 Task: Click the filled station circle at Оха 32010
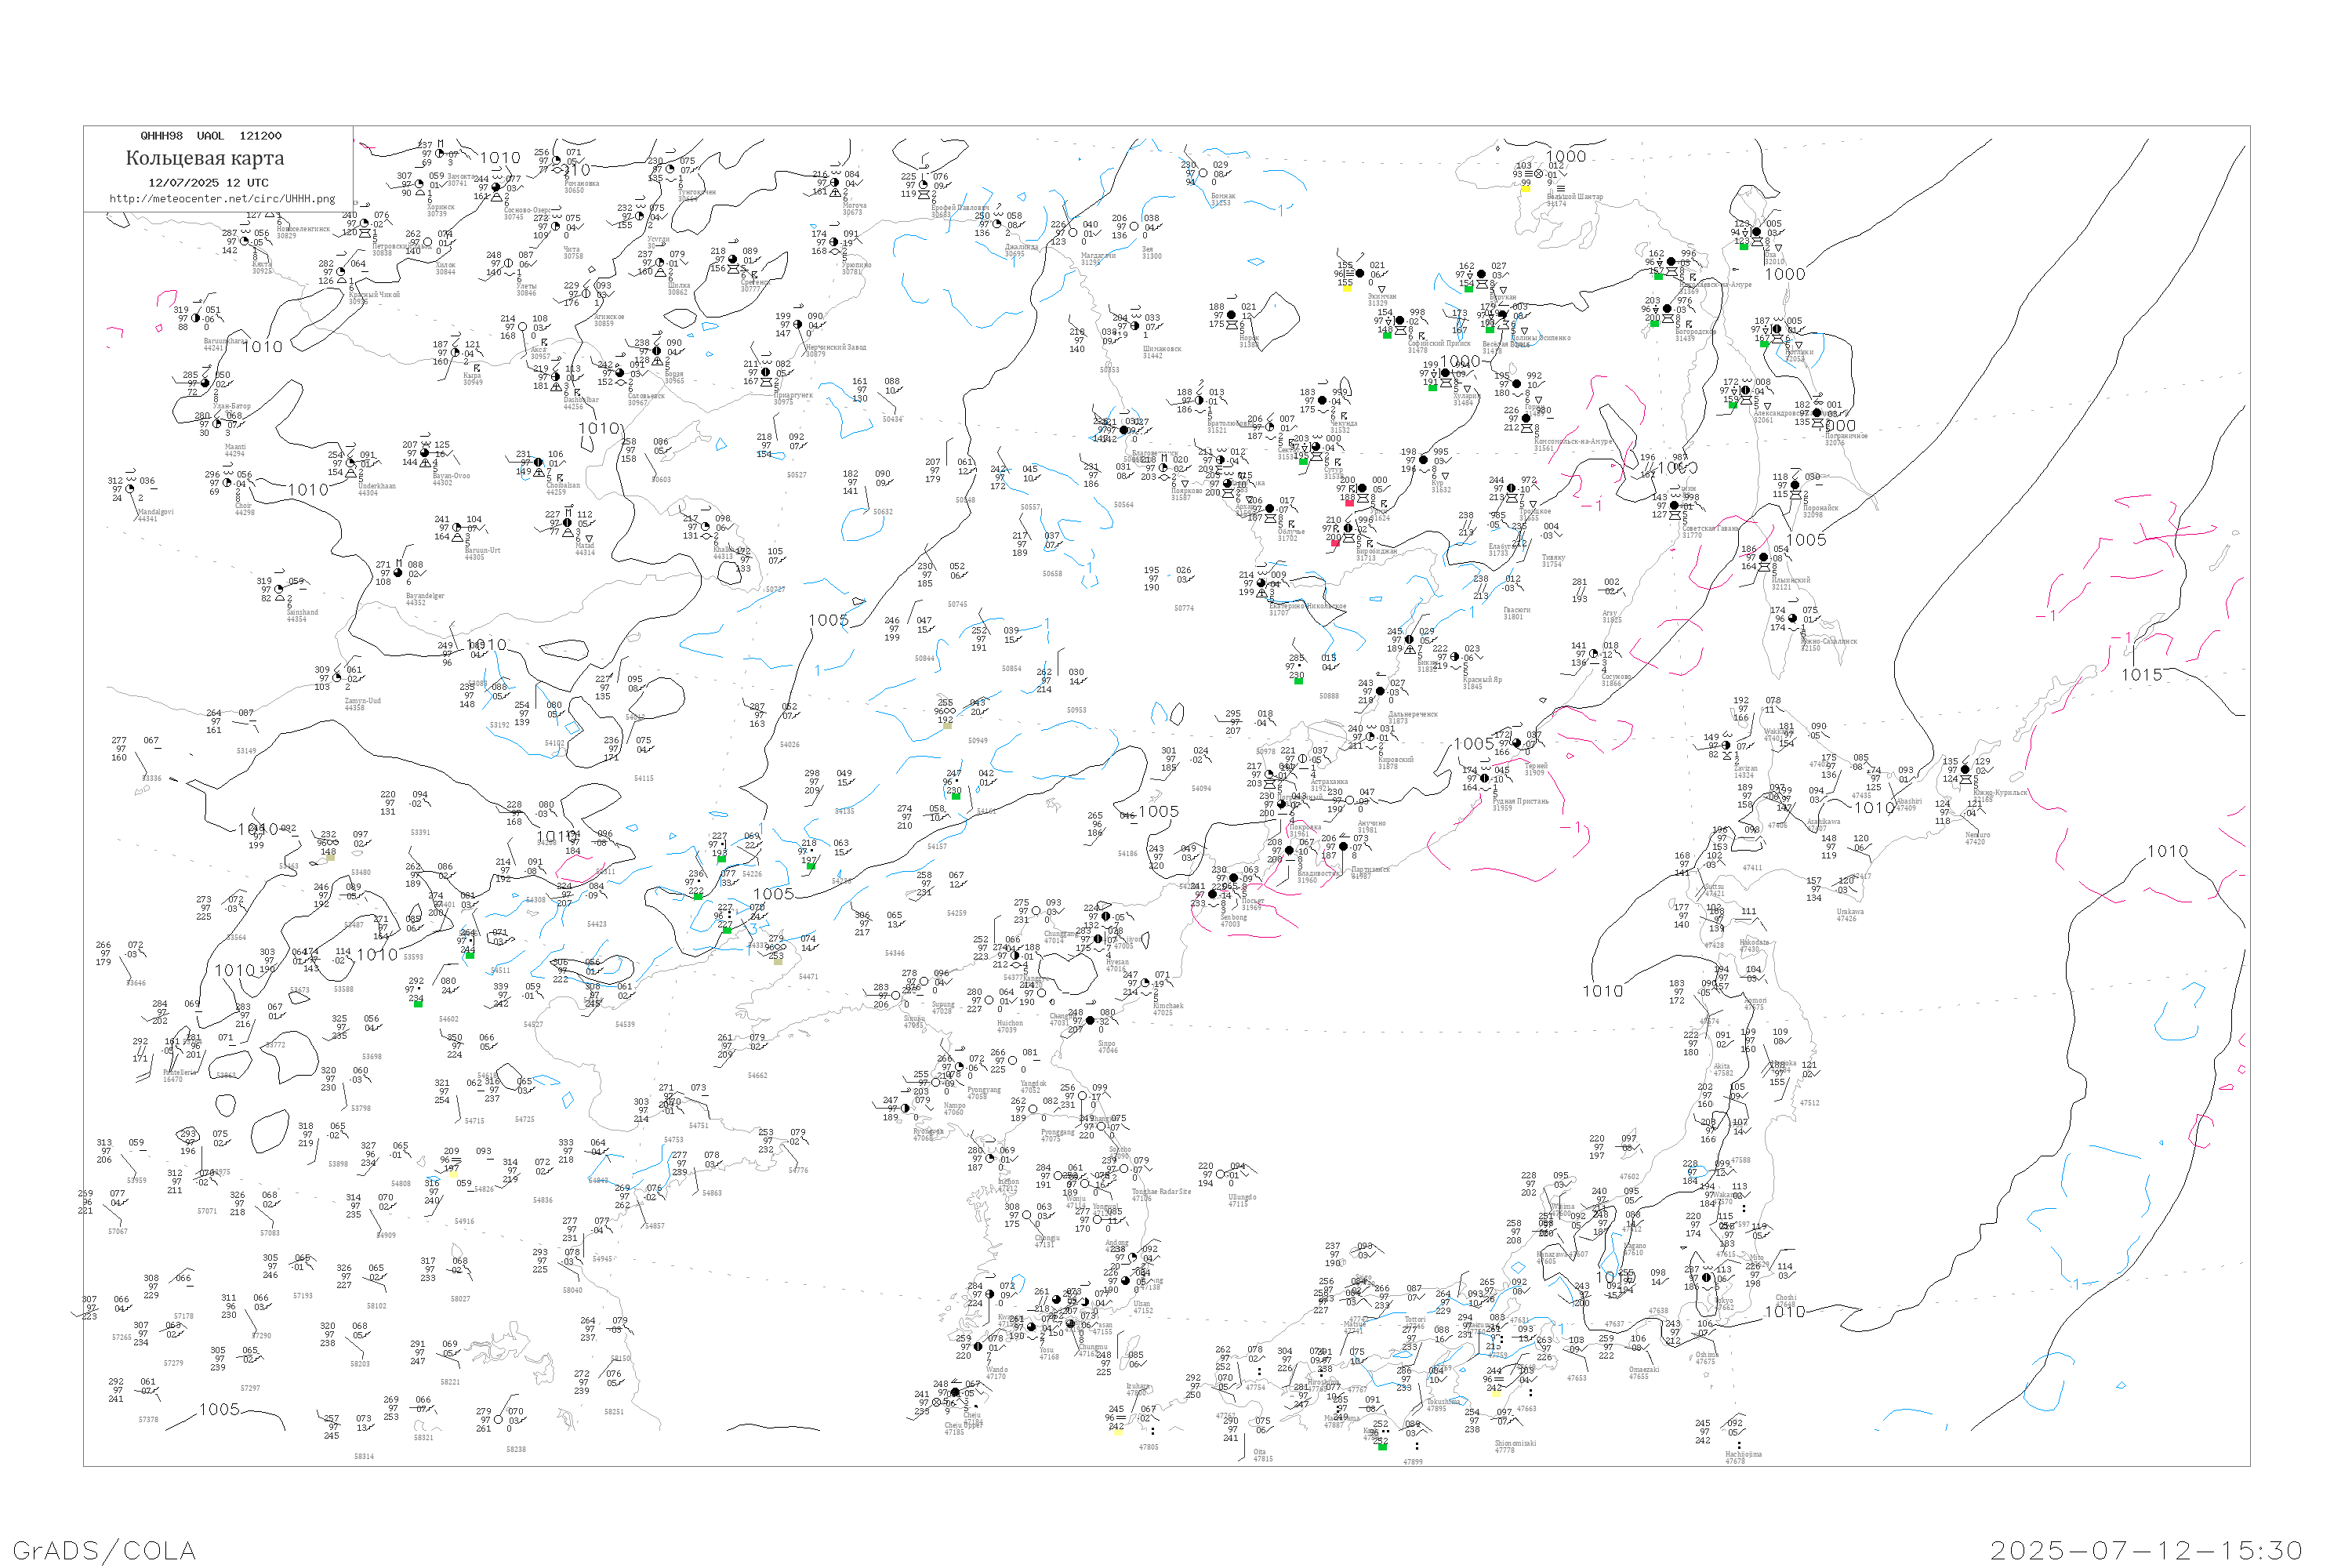tap(1756, 232)
